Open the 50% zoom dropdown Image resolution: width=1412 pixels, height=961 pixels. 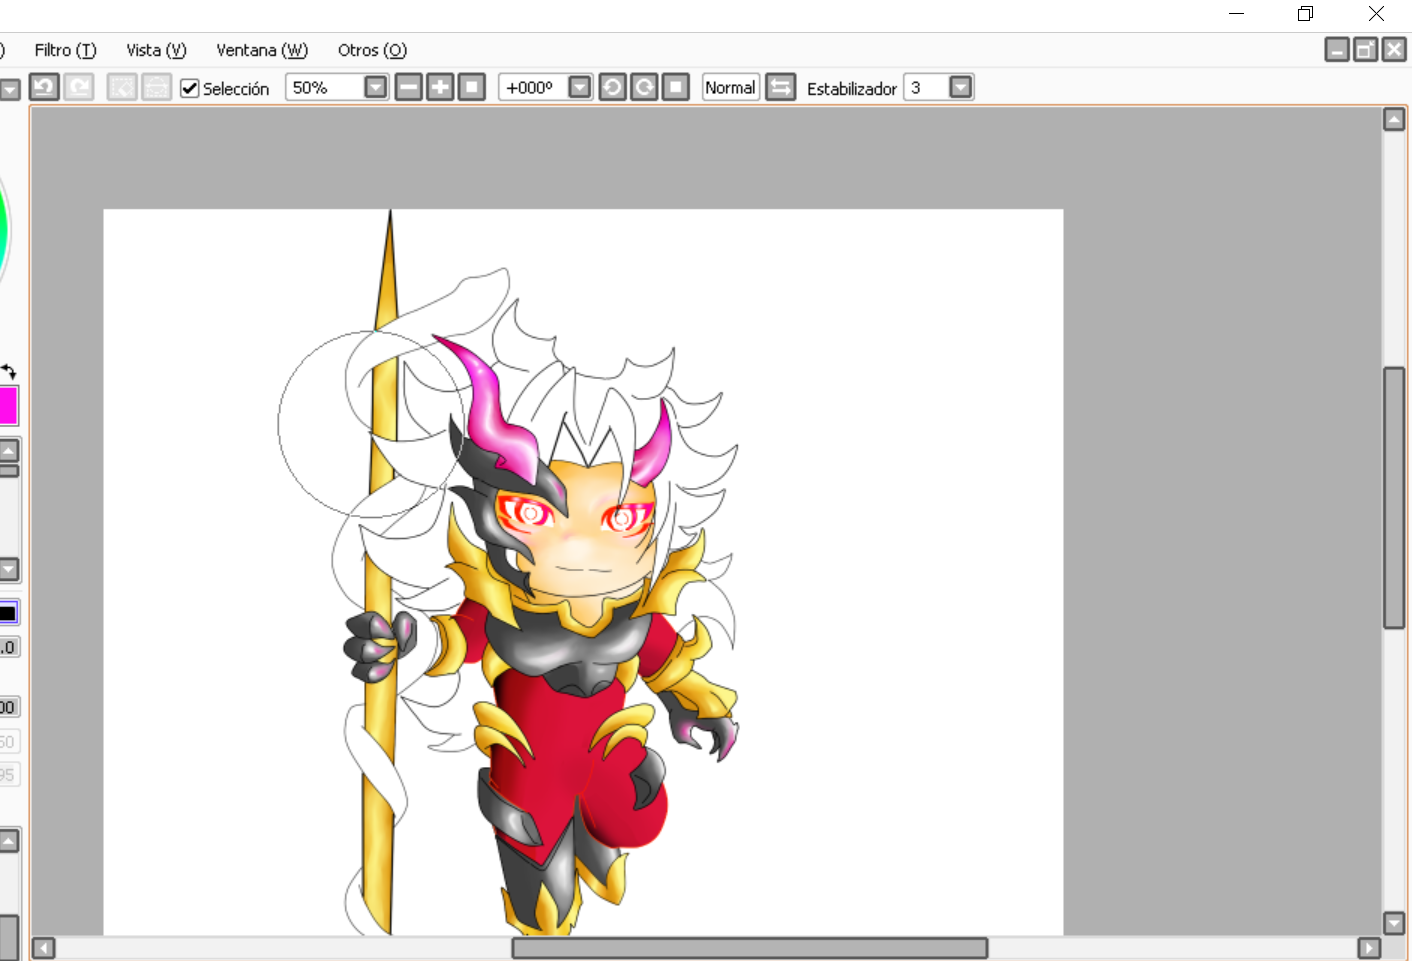376,87
